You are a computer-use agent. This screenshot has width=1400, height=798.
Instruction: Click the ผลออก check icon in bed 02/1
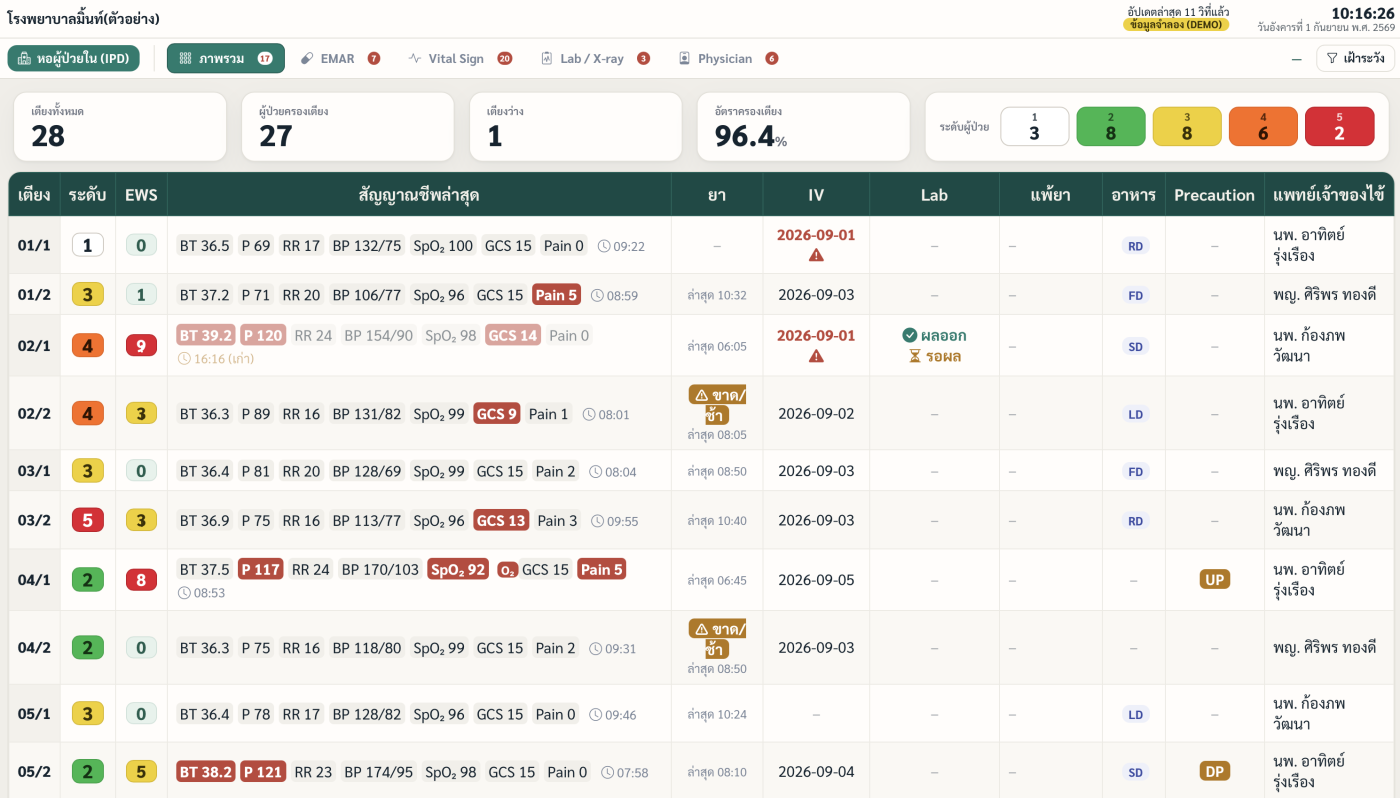click(x=909, y=335)
